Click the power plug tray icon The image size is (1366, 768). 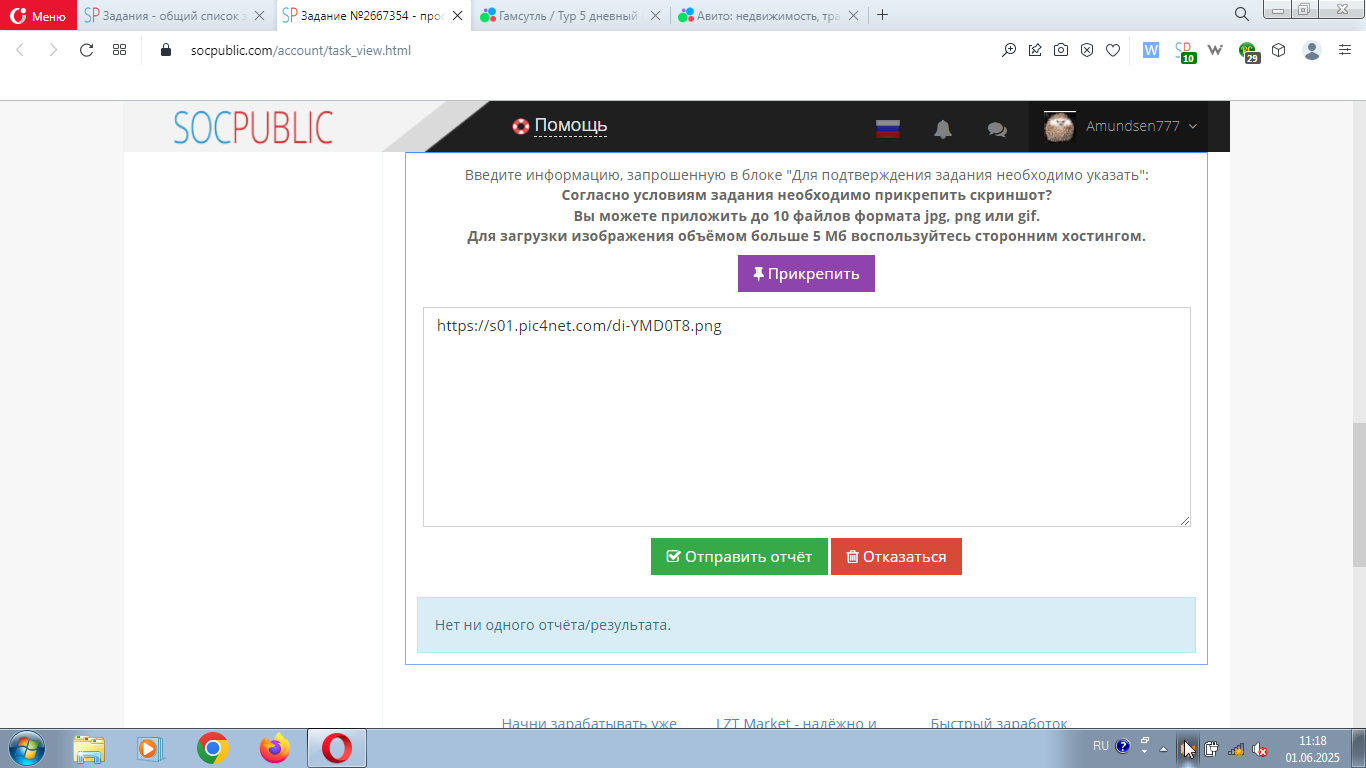pos(1211,748)
